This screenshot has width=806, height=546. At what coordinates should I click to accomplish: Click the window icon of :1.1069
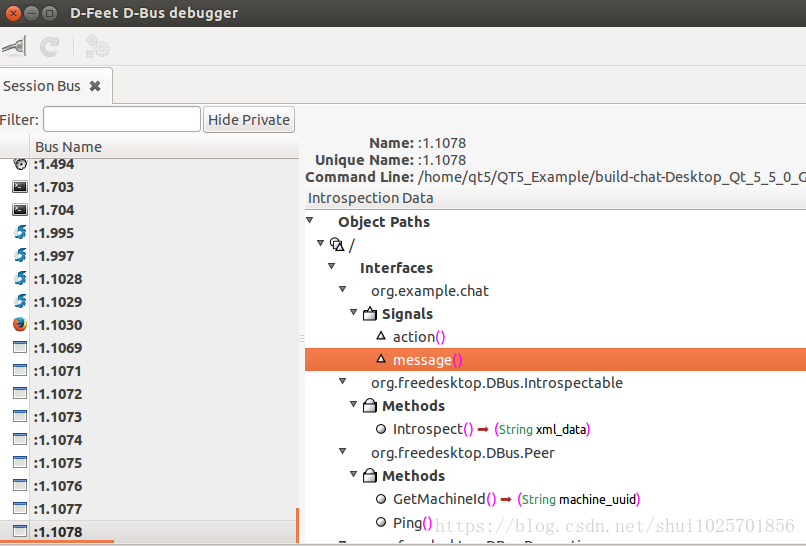(20, 348)
